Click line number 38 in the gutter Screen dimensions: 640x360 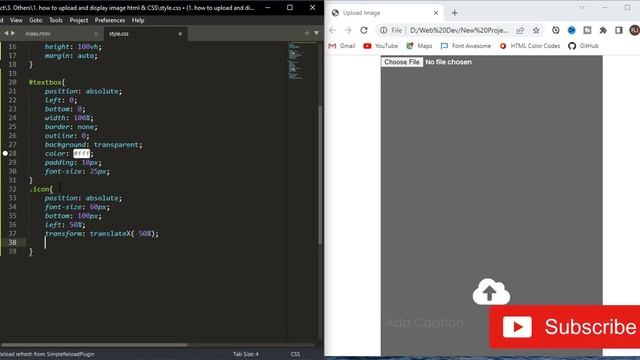12,242
